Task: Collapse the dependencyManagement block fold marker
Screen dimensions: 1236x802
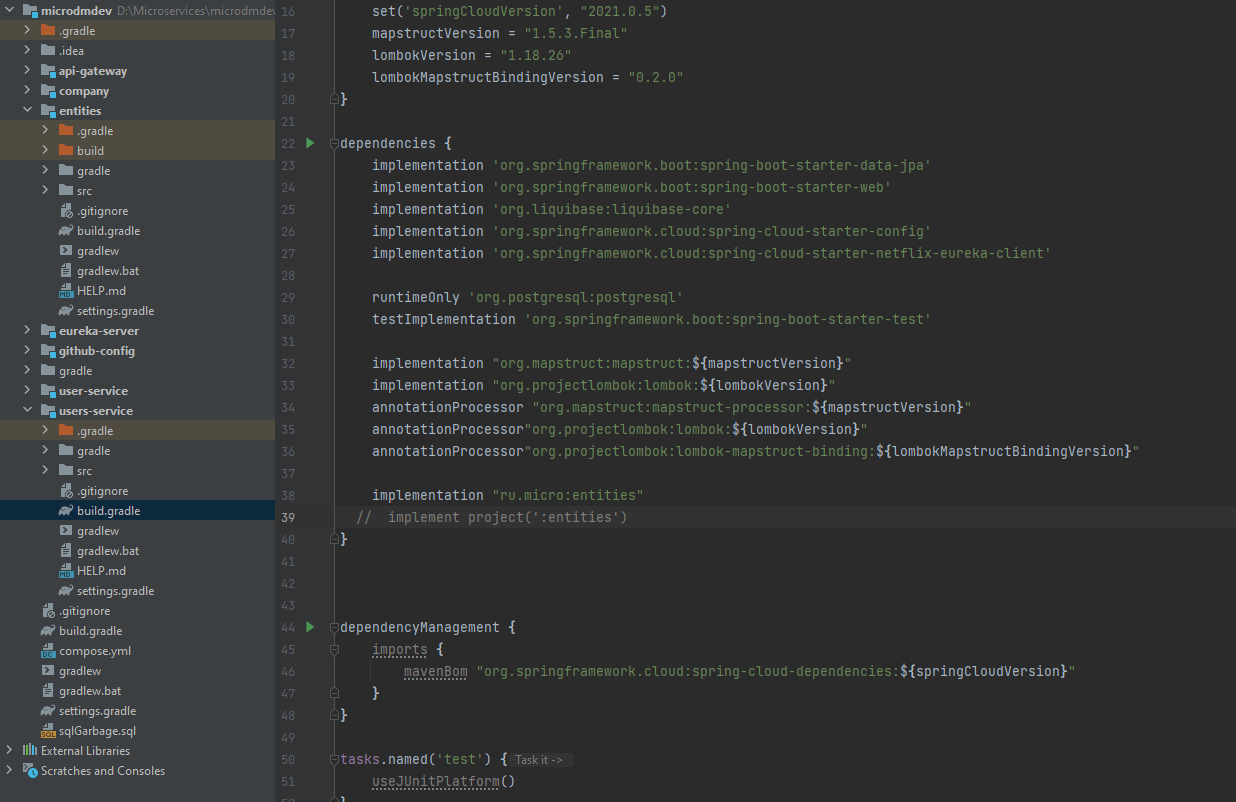Action: [333, 627]
